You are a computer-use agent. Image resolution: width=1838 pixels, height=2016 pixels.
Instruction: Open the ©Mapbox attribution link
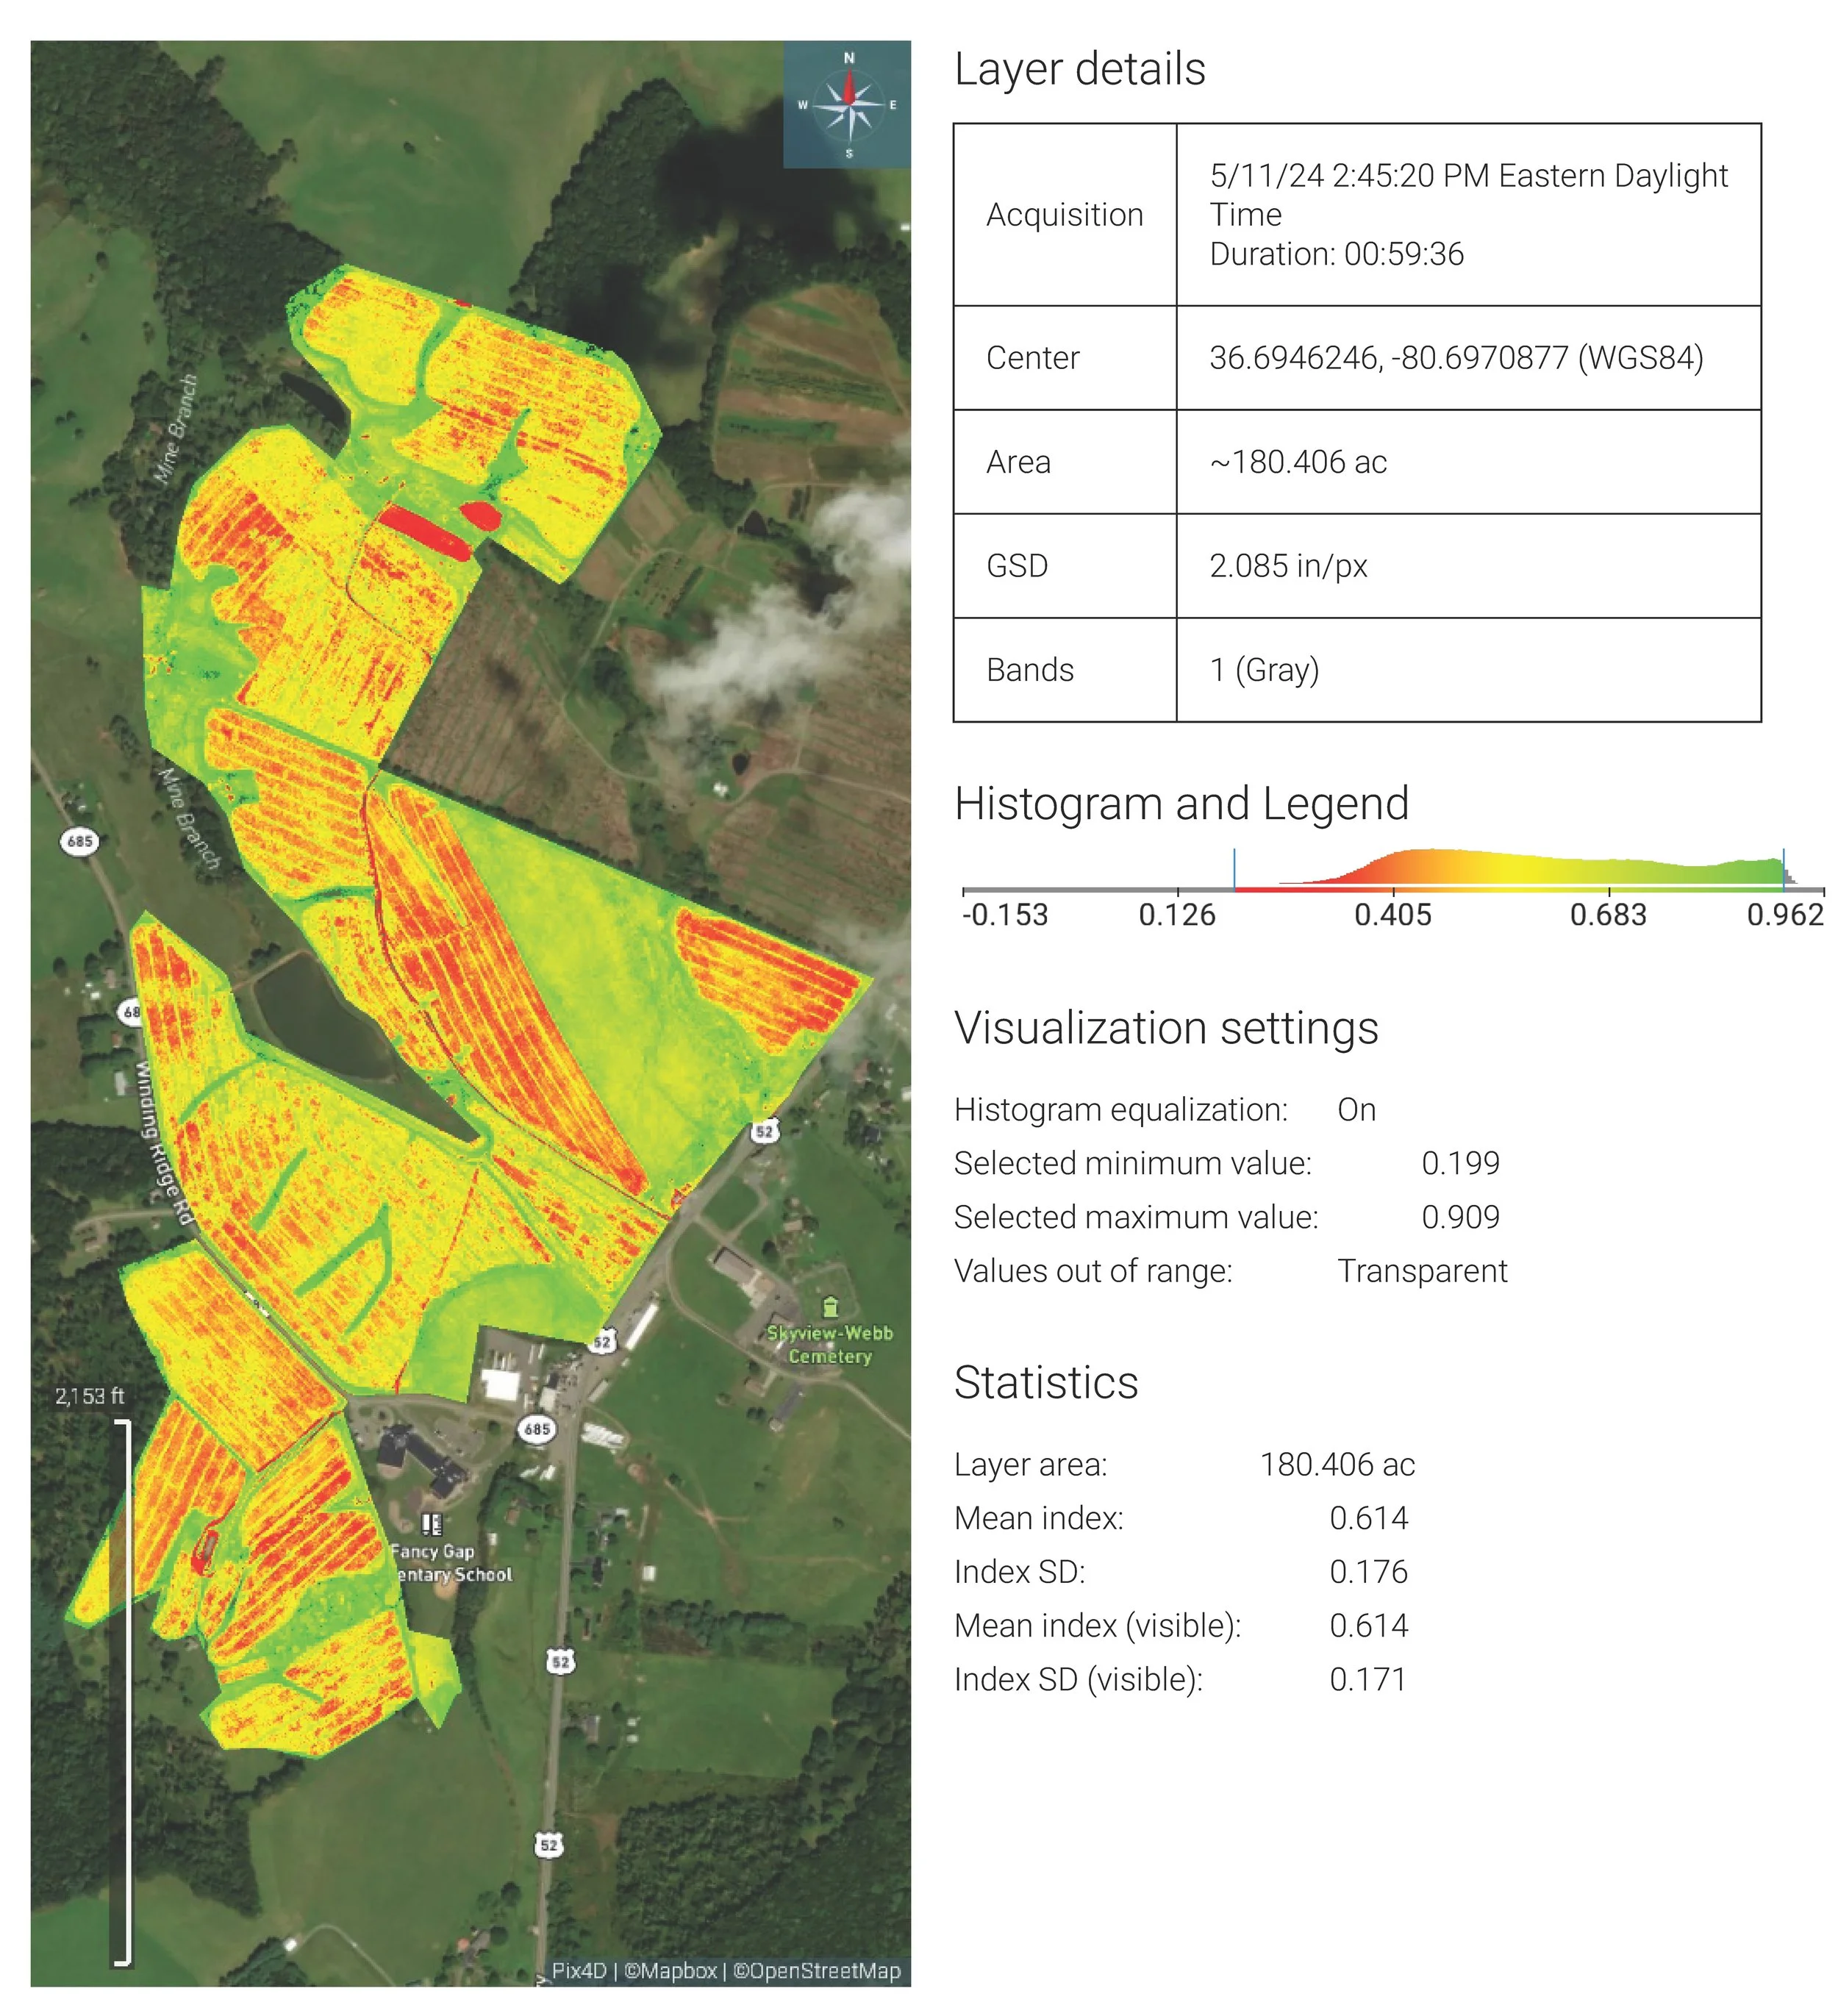point(670,1970)
